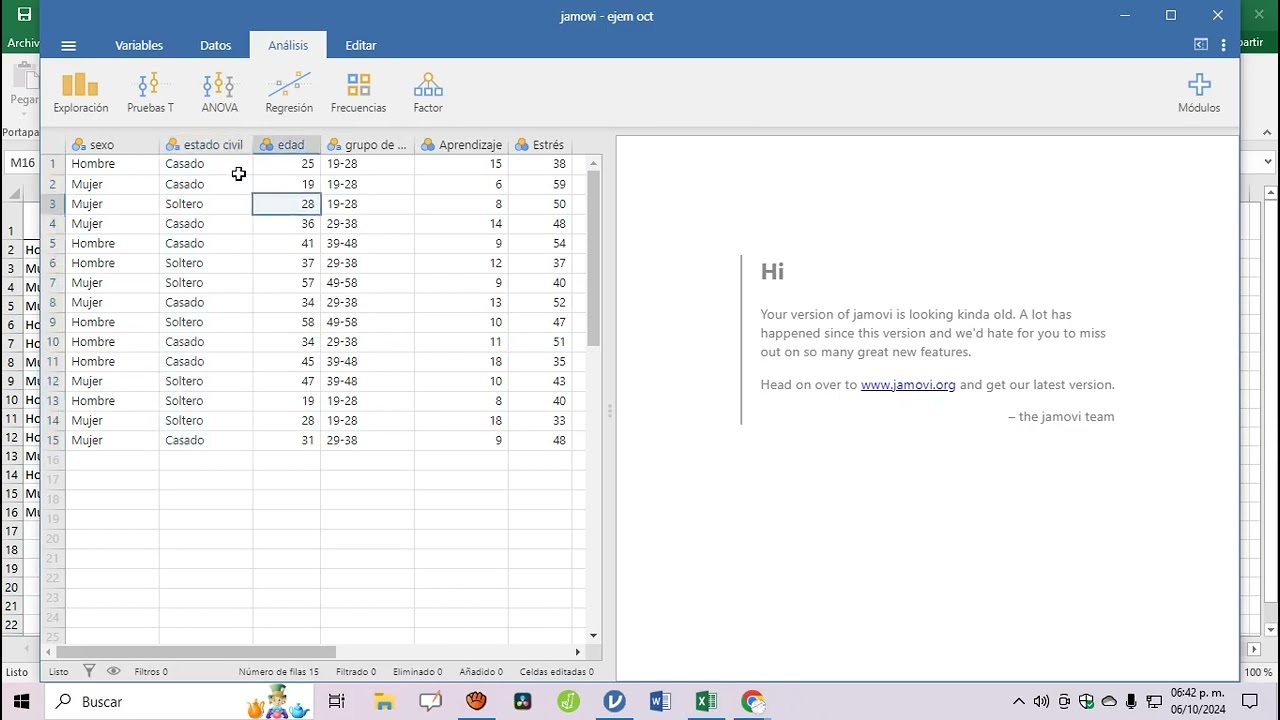Select edad cell with value 57
Image resolution: width=1280 pixels, height=720 pixels.
coord(287,283)
